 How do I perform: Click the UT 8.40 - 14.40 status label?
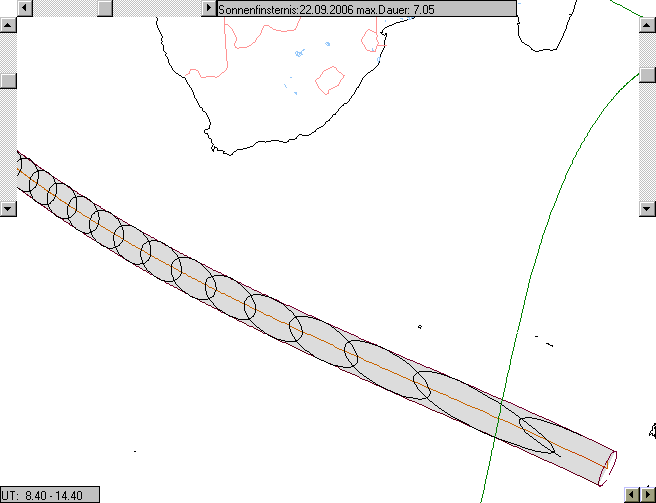click(50, 495)
